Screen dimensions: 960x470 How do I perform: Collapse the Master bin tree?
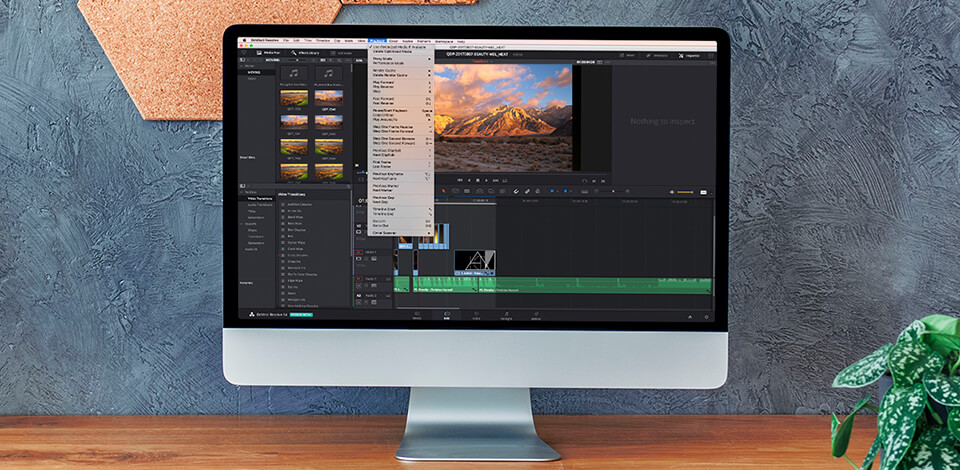click(x=242, y=66)
